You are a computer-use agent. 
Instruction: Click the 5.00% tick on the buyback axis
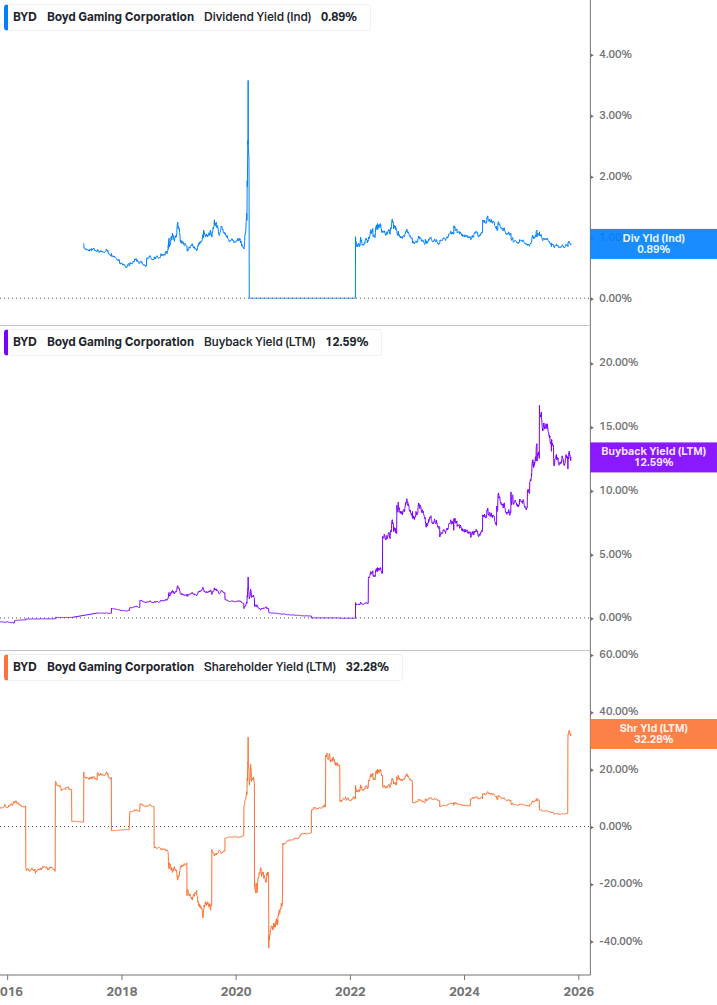[x=615, y=554]
